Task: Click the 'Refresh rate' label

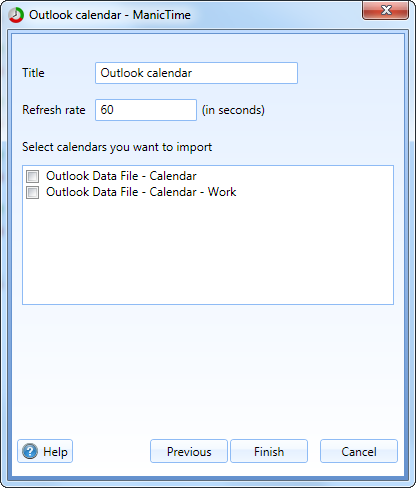Action: (54, 110)
